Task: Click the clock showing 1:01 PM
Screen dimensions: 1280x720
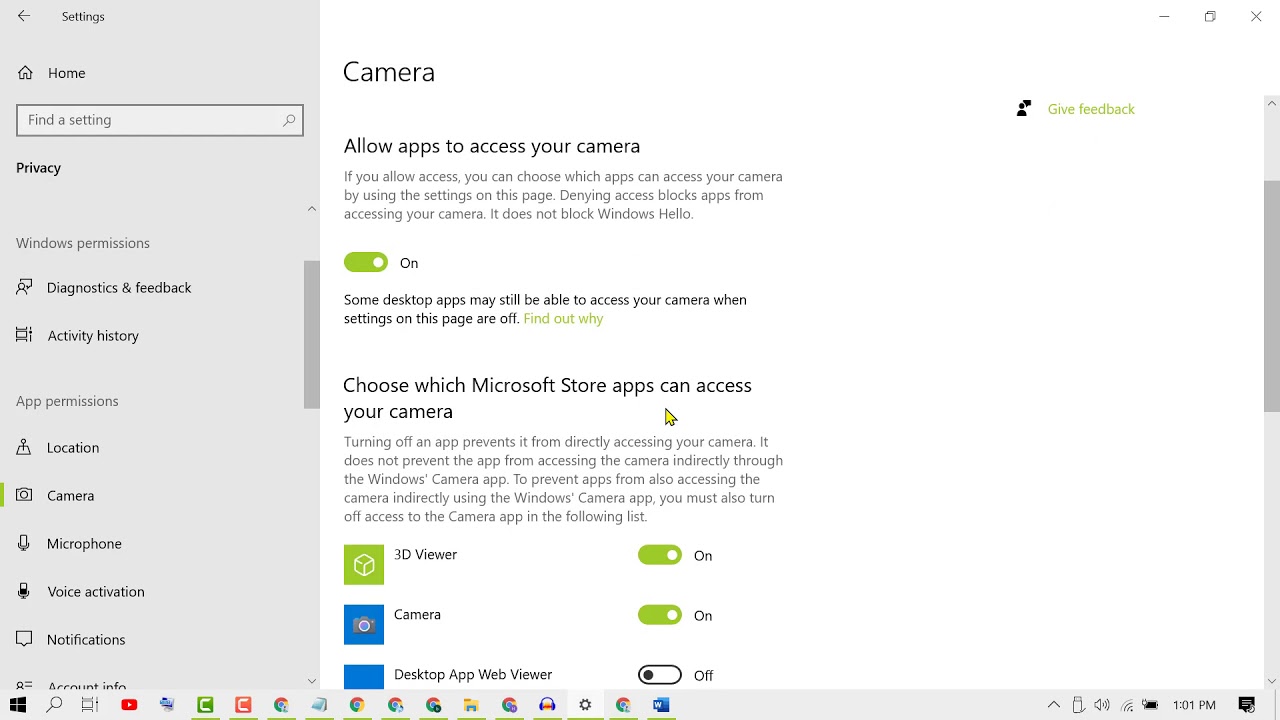Action: pos(1194,705)
